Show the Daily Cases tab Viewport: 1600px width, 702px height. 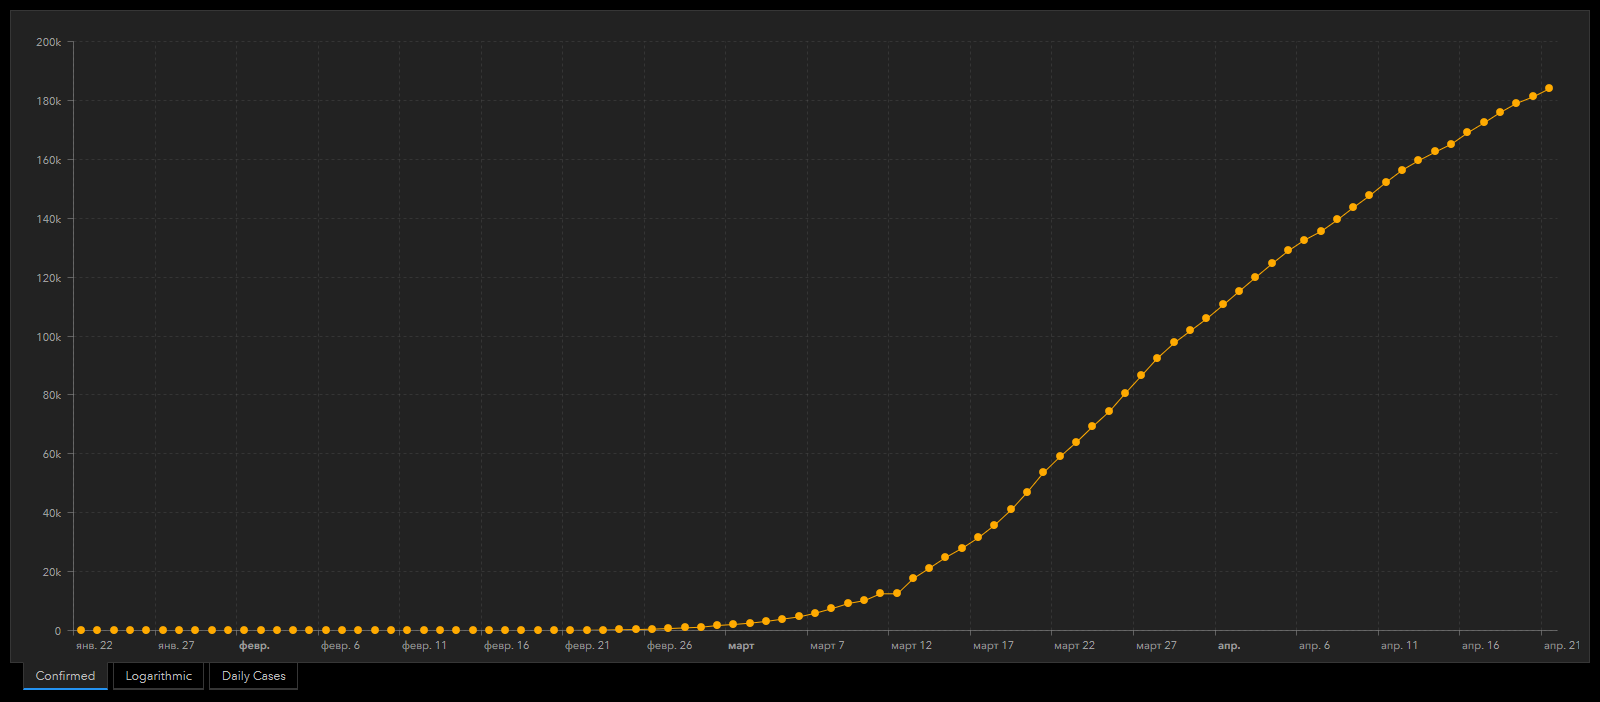pos(253,676)
